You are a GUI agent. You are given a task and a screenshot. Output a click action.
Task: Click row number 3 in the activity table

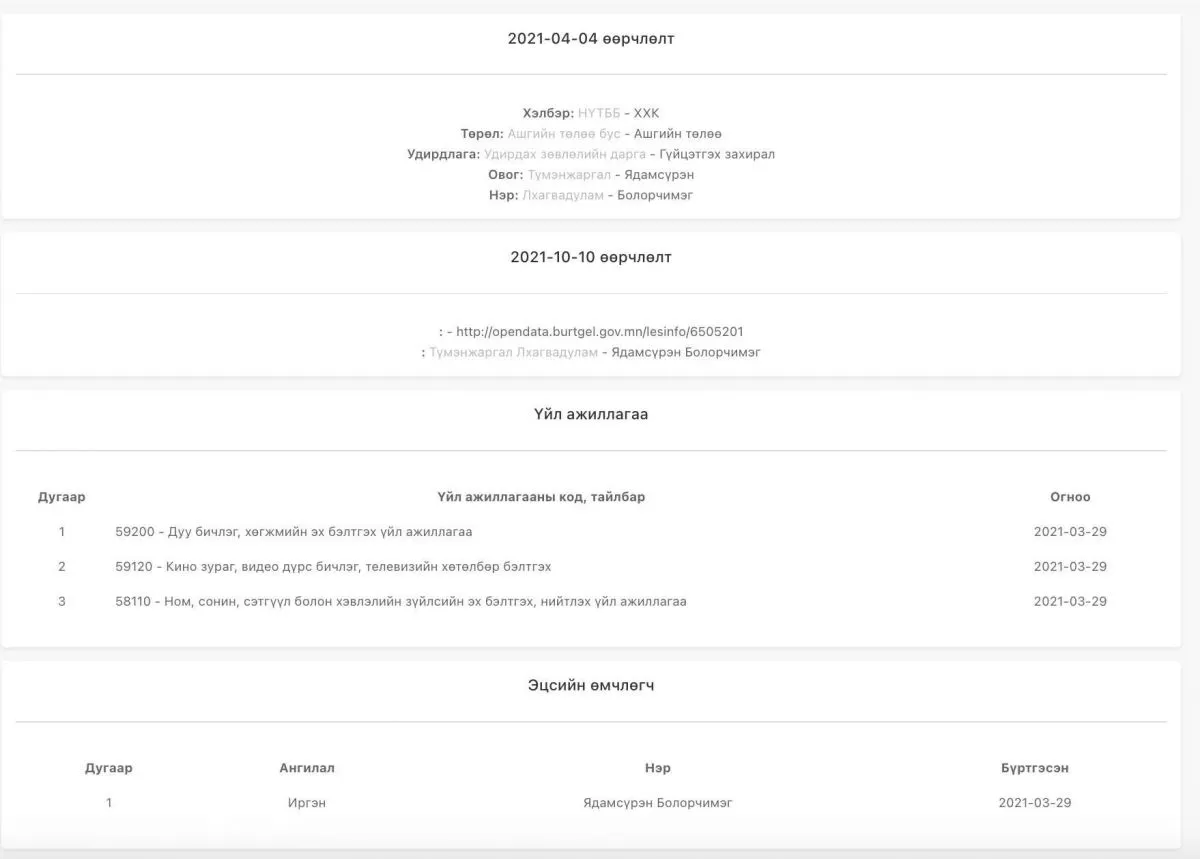[62, 602]
